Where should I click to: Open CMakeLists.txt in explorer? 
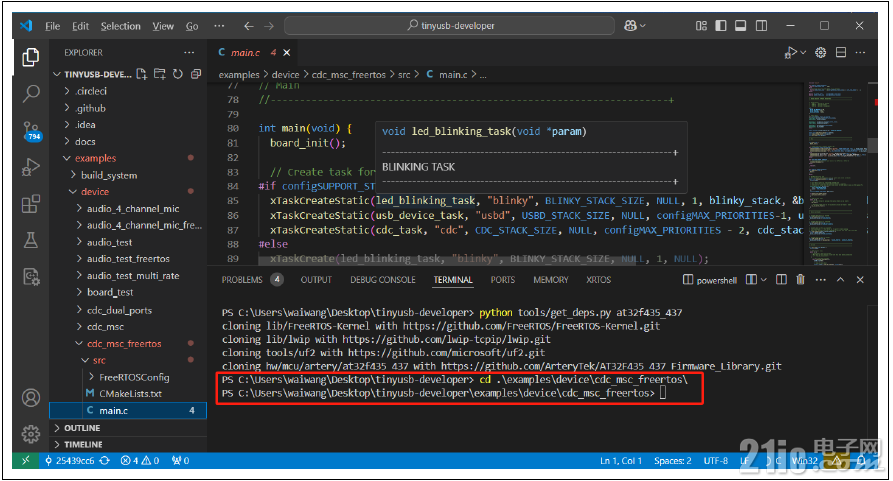(128, 394)
